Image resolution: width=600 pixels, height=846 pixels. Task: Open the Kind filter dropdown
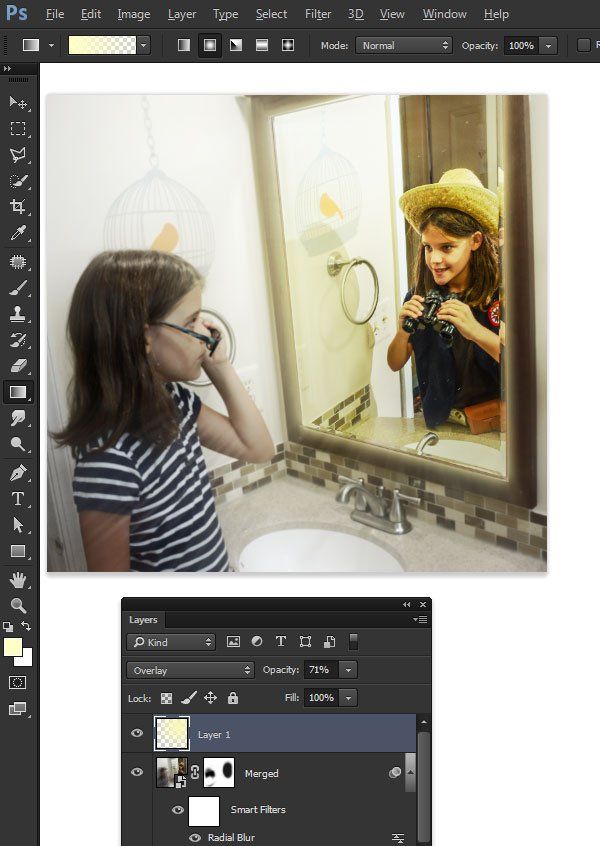coord(171,642)
